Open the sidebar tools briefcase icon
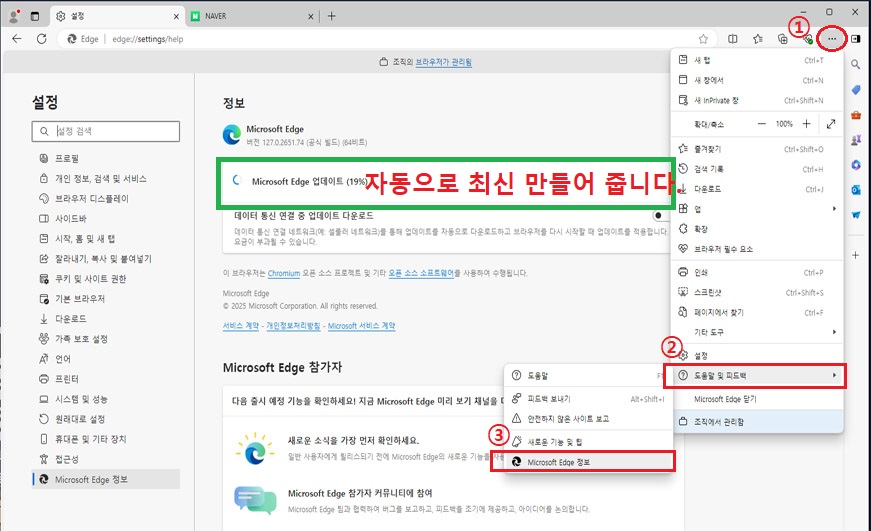The height and width of the screenshot is (531, 871). [x=855, y=115]
